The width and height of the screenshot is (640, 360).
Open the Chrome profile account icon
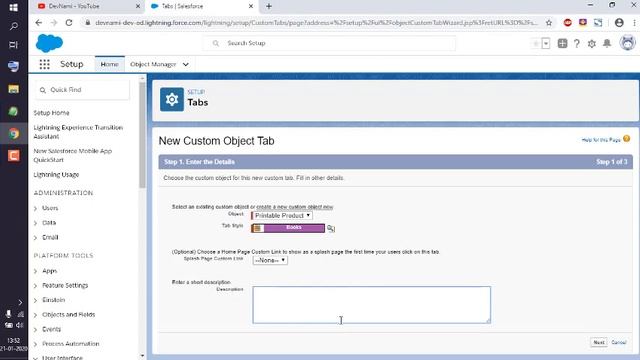tap(619, 23)
